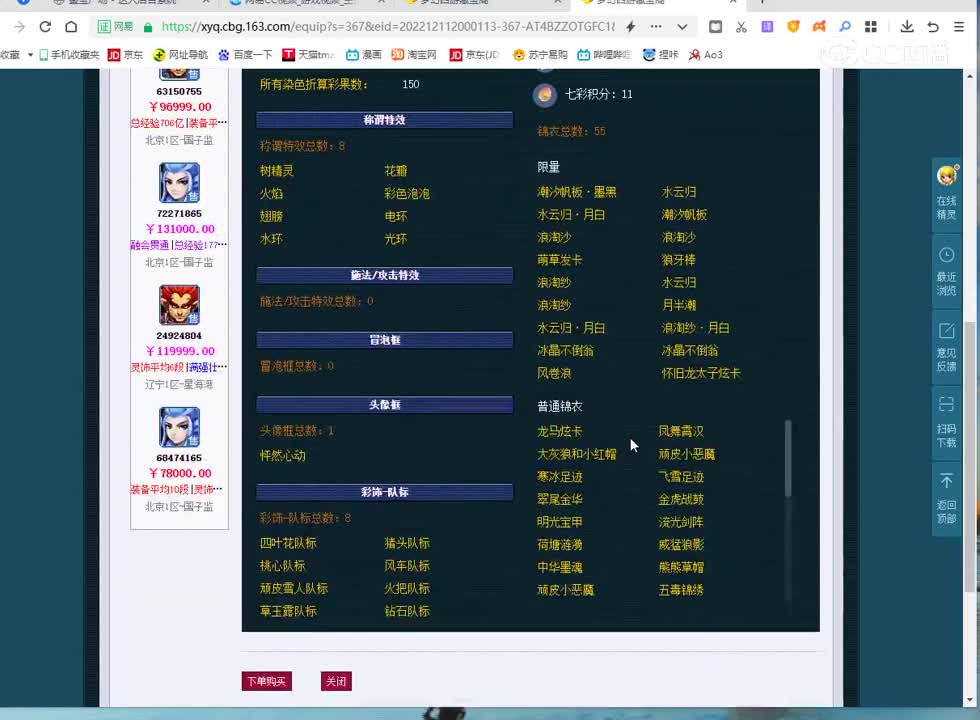Click the download manager arrow icon
This screenshot has width=980, height=720.
905,28
